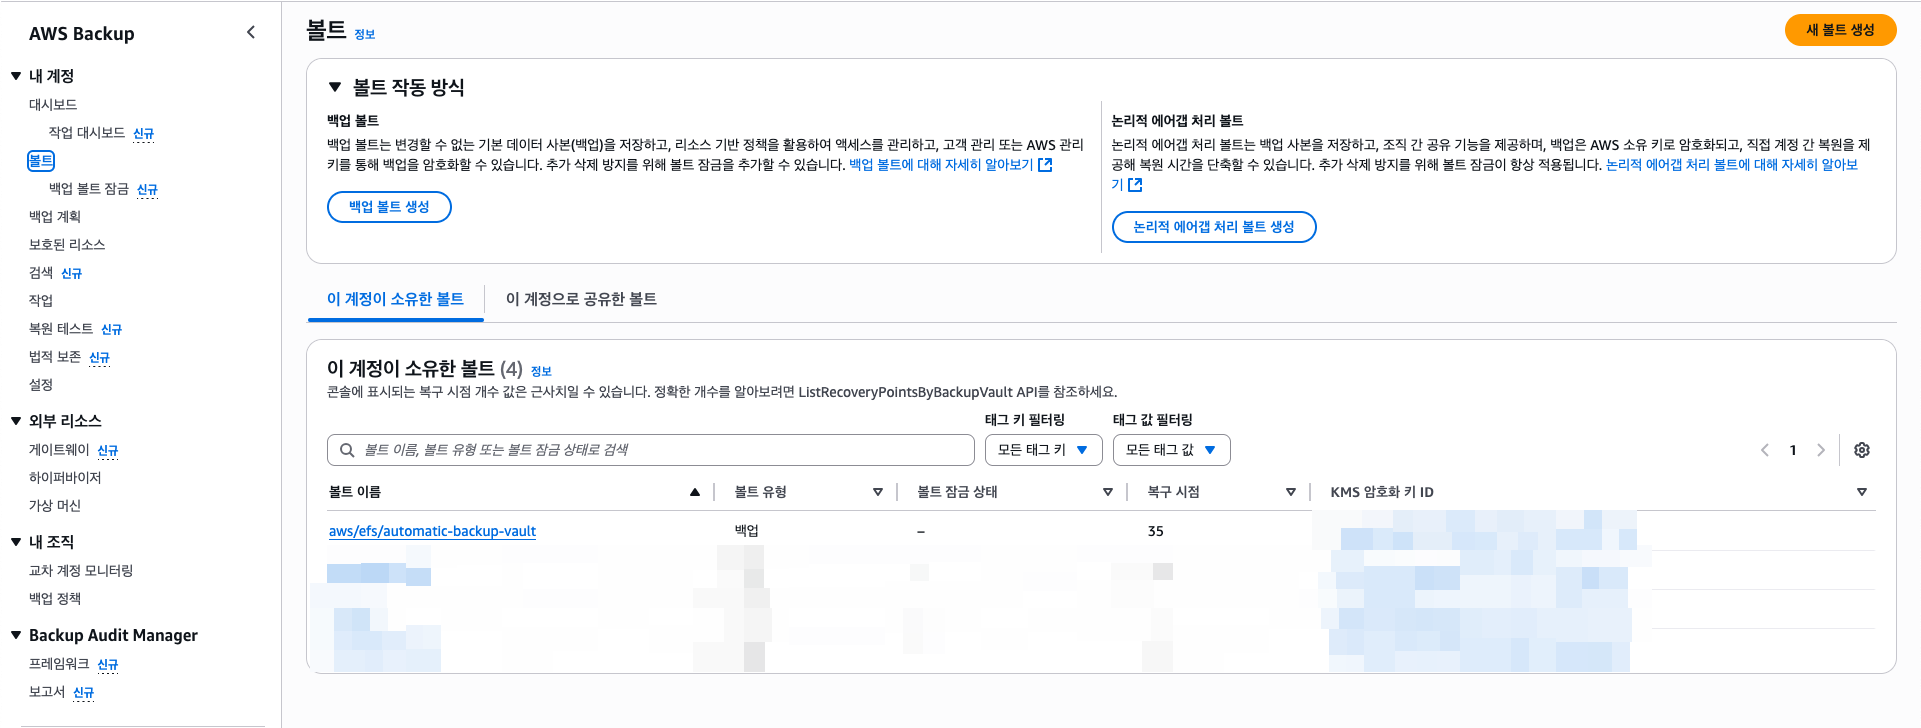Image resolution: width=1921 pixels, height=728 pixels.
Task: Sort table by 볼트 잠금 상태 column
Action: click(x=1107, y=492)
